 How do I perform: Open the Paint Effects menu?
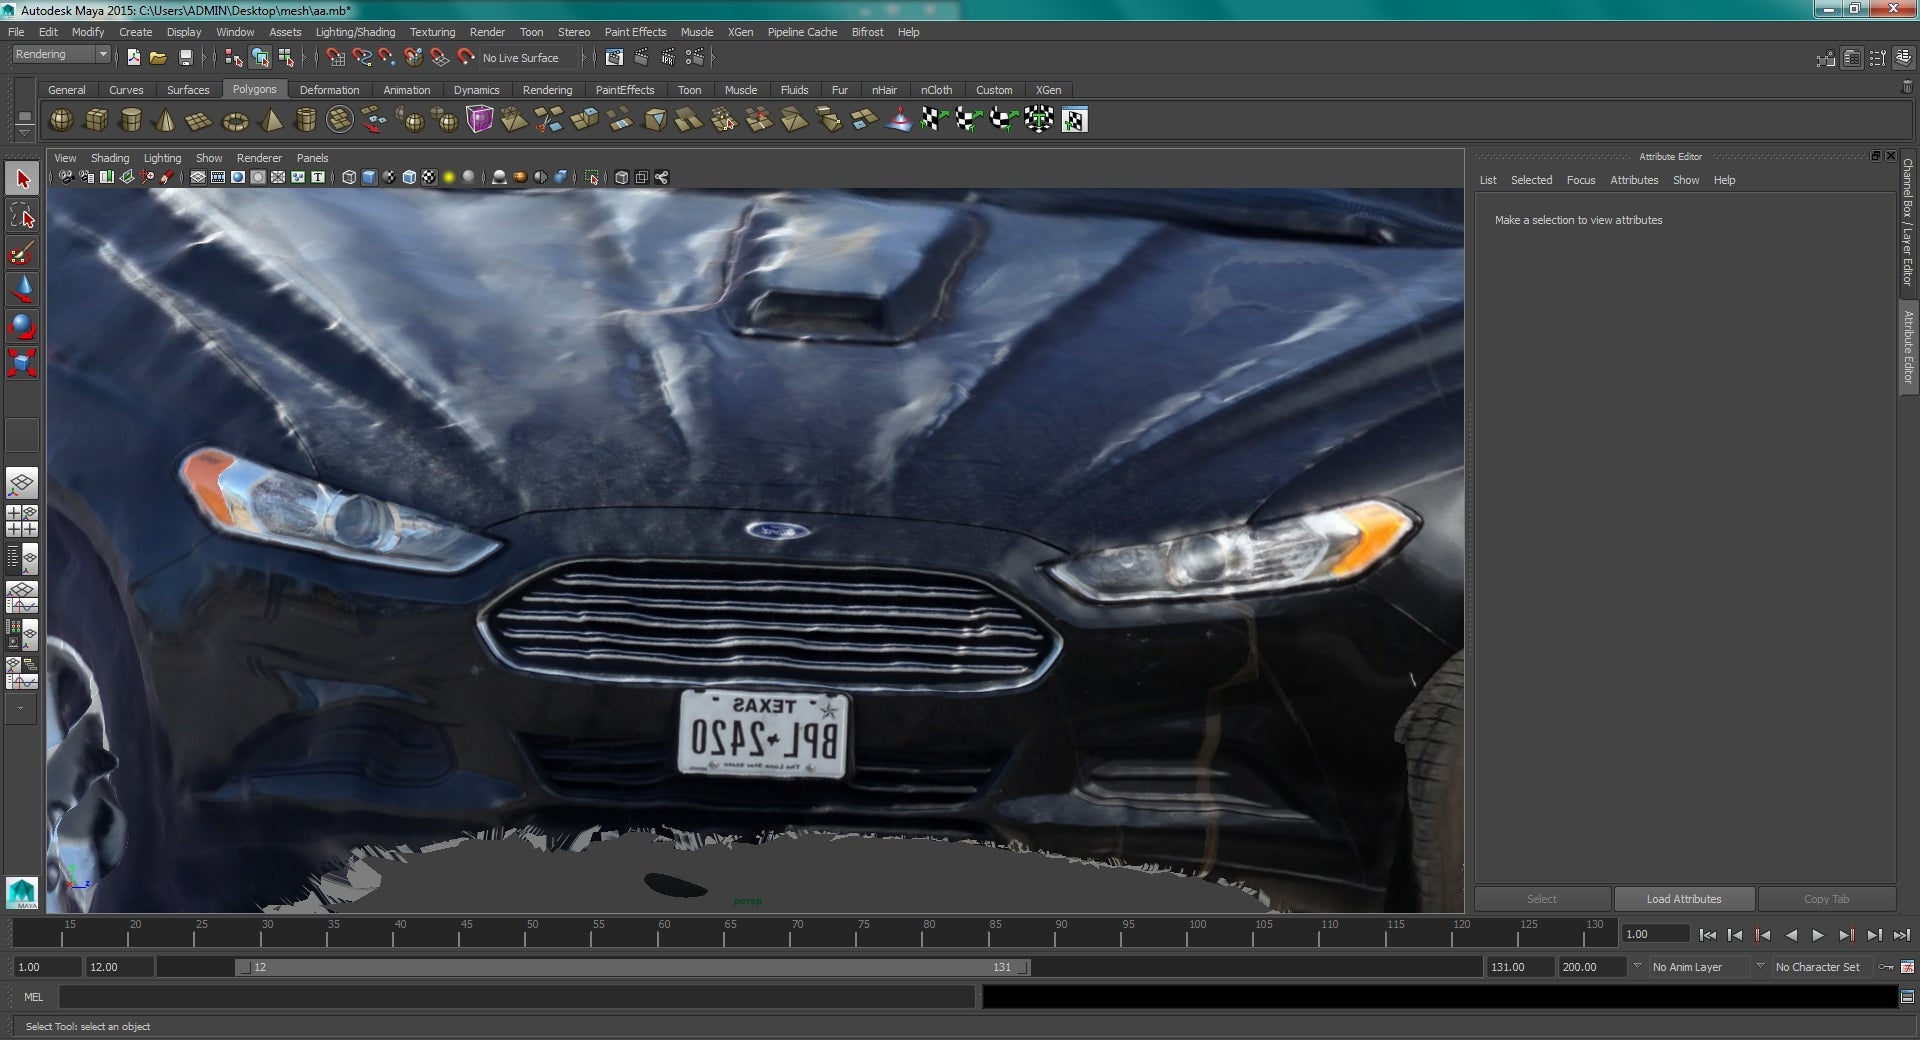[635, 32]
